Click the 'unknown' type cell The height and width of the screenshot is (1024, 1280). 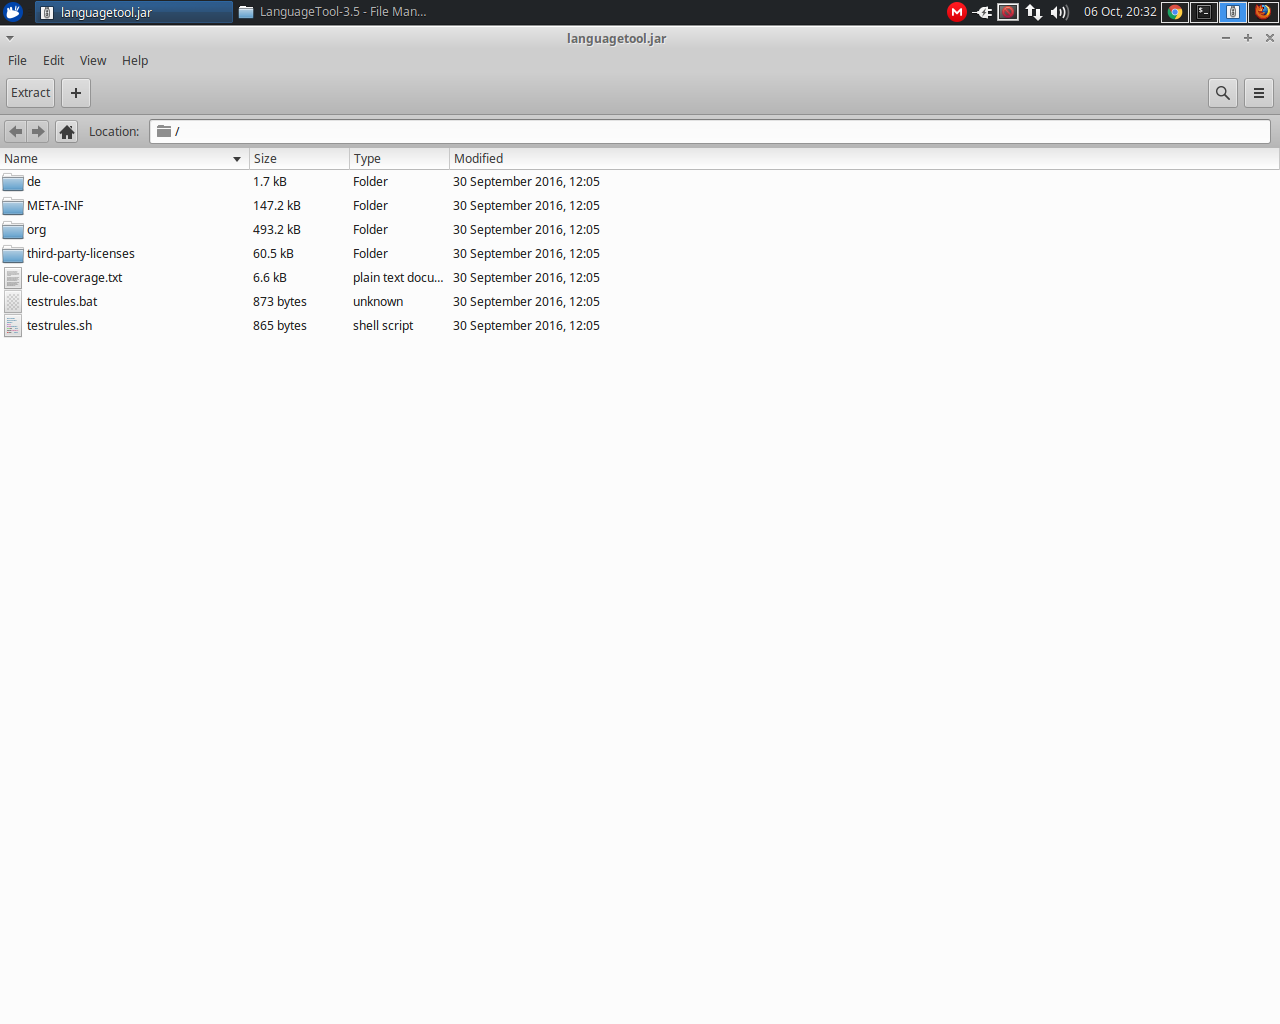[378, 302]
